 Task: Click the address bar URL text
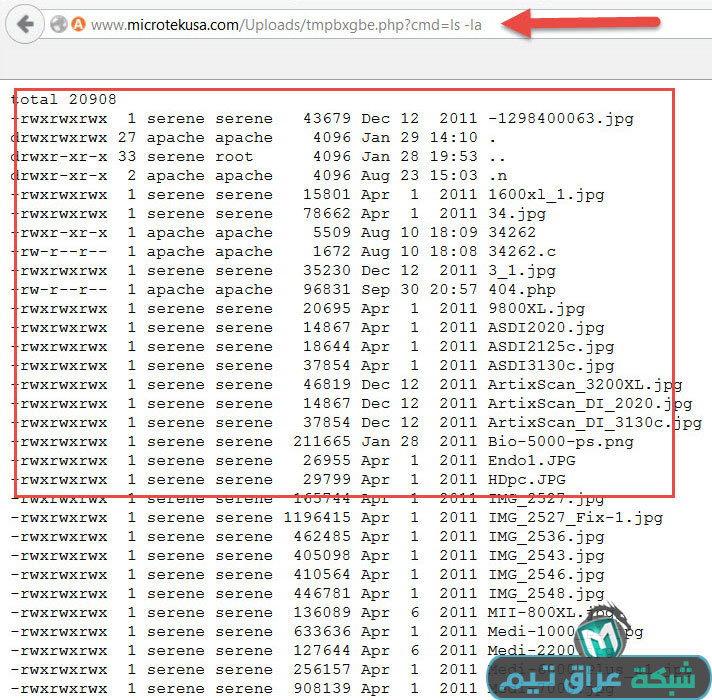tap(286, 25)
